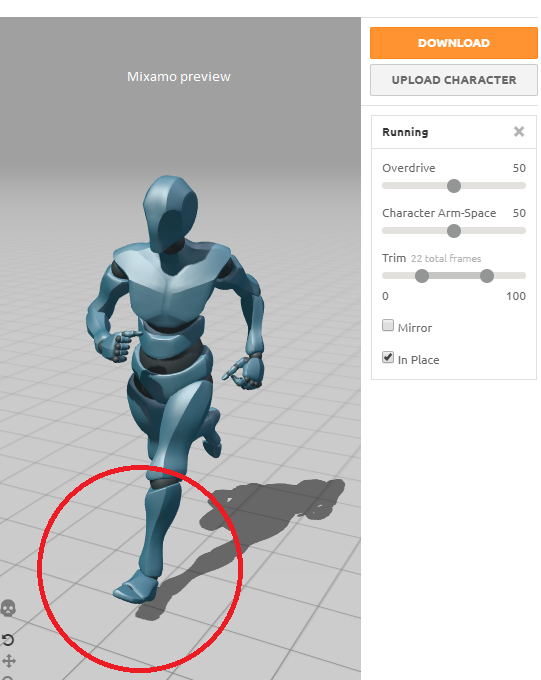The height and width of the screenshot is (680, 541).
Task: Click the left Trim slider handle
Action: [422, 276]
